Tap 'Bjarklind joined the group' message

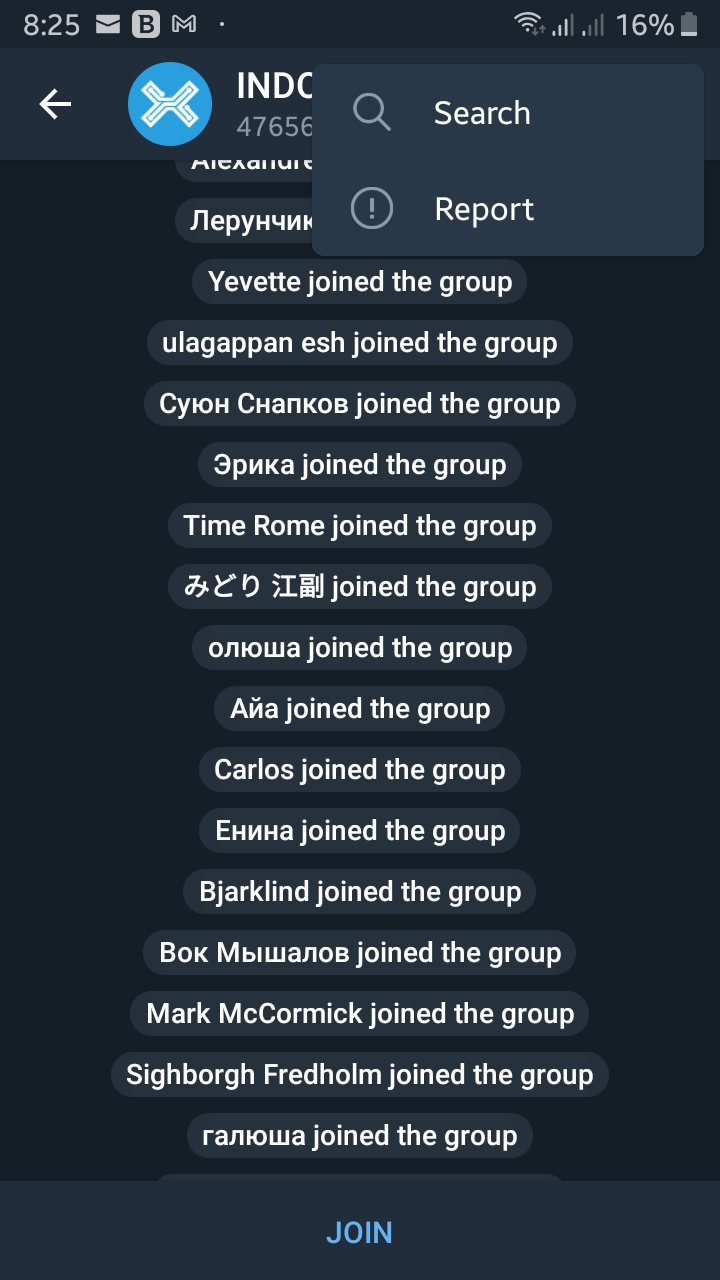tap(360, 892)
